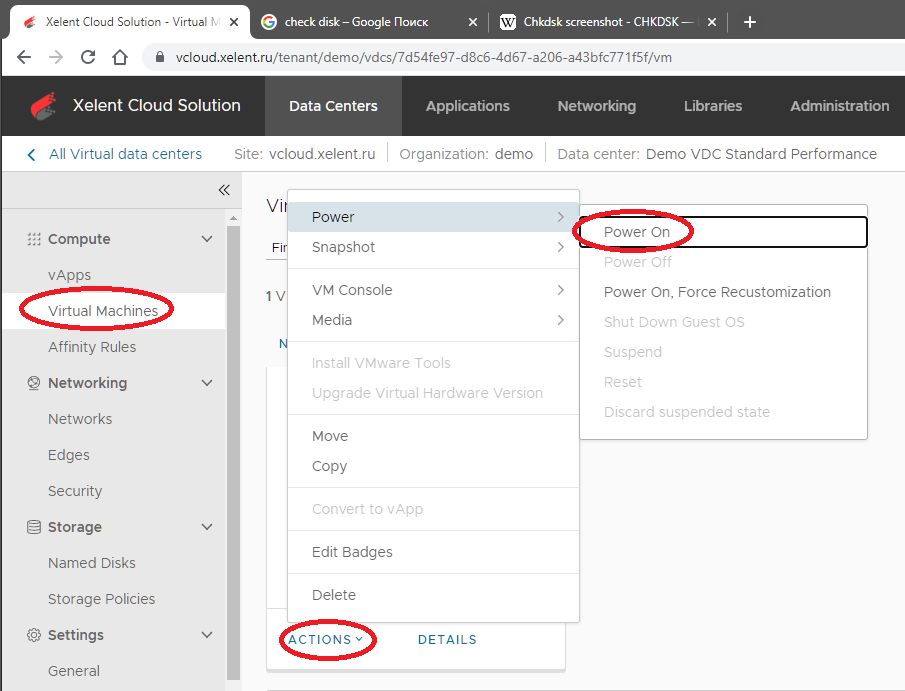Select Move in the actions menu
The width and height of the screenshot is (905, 691).
coord(433,436)
